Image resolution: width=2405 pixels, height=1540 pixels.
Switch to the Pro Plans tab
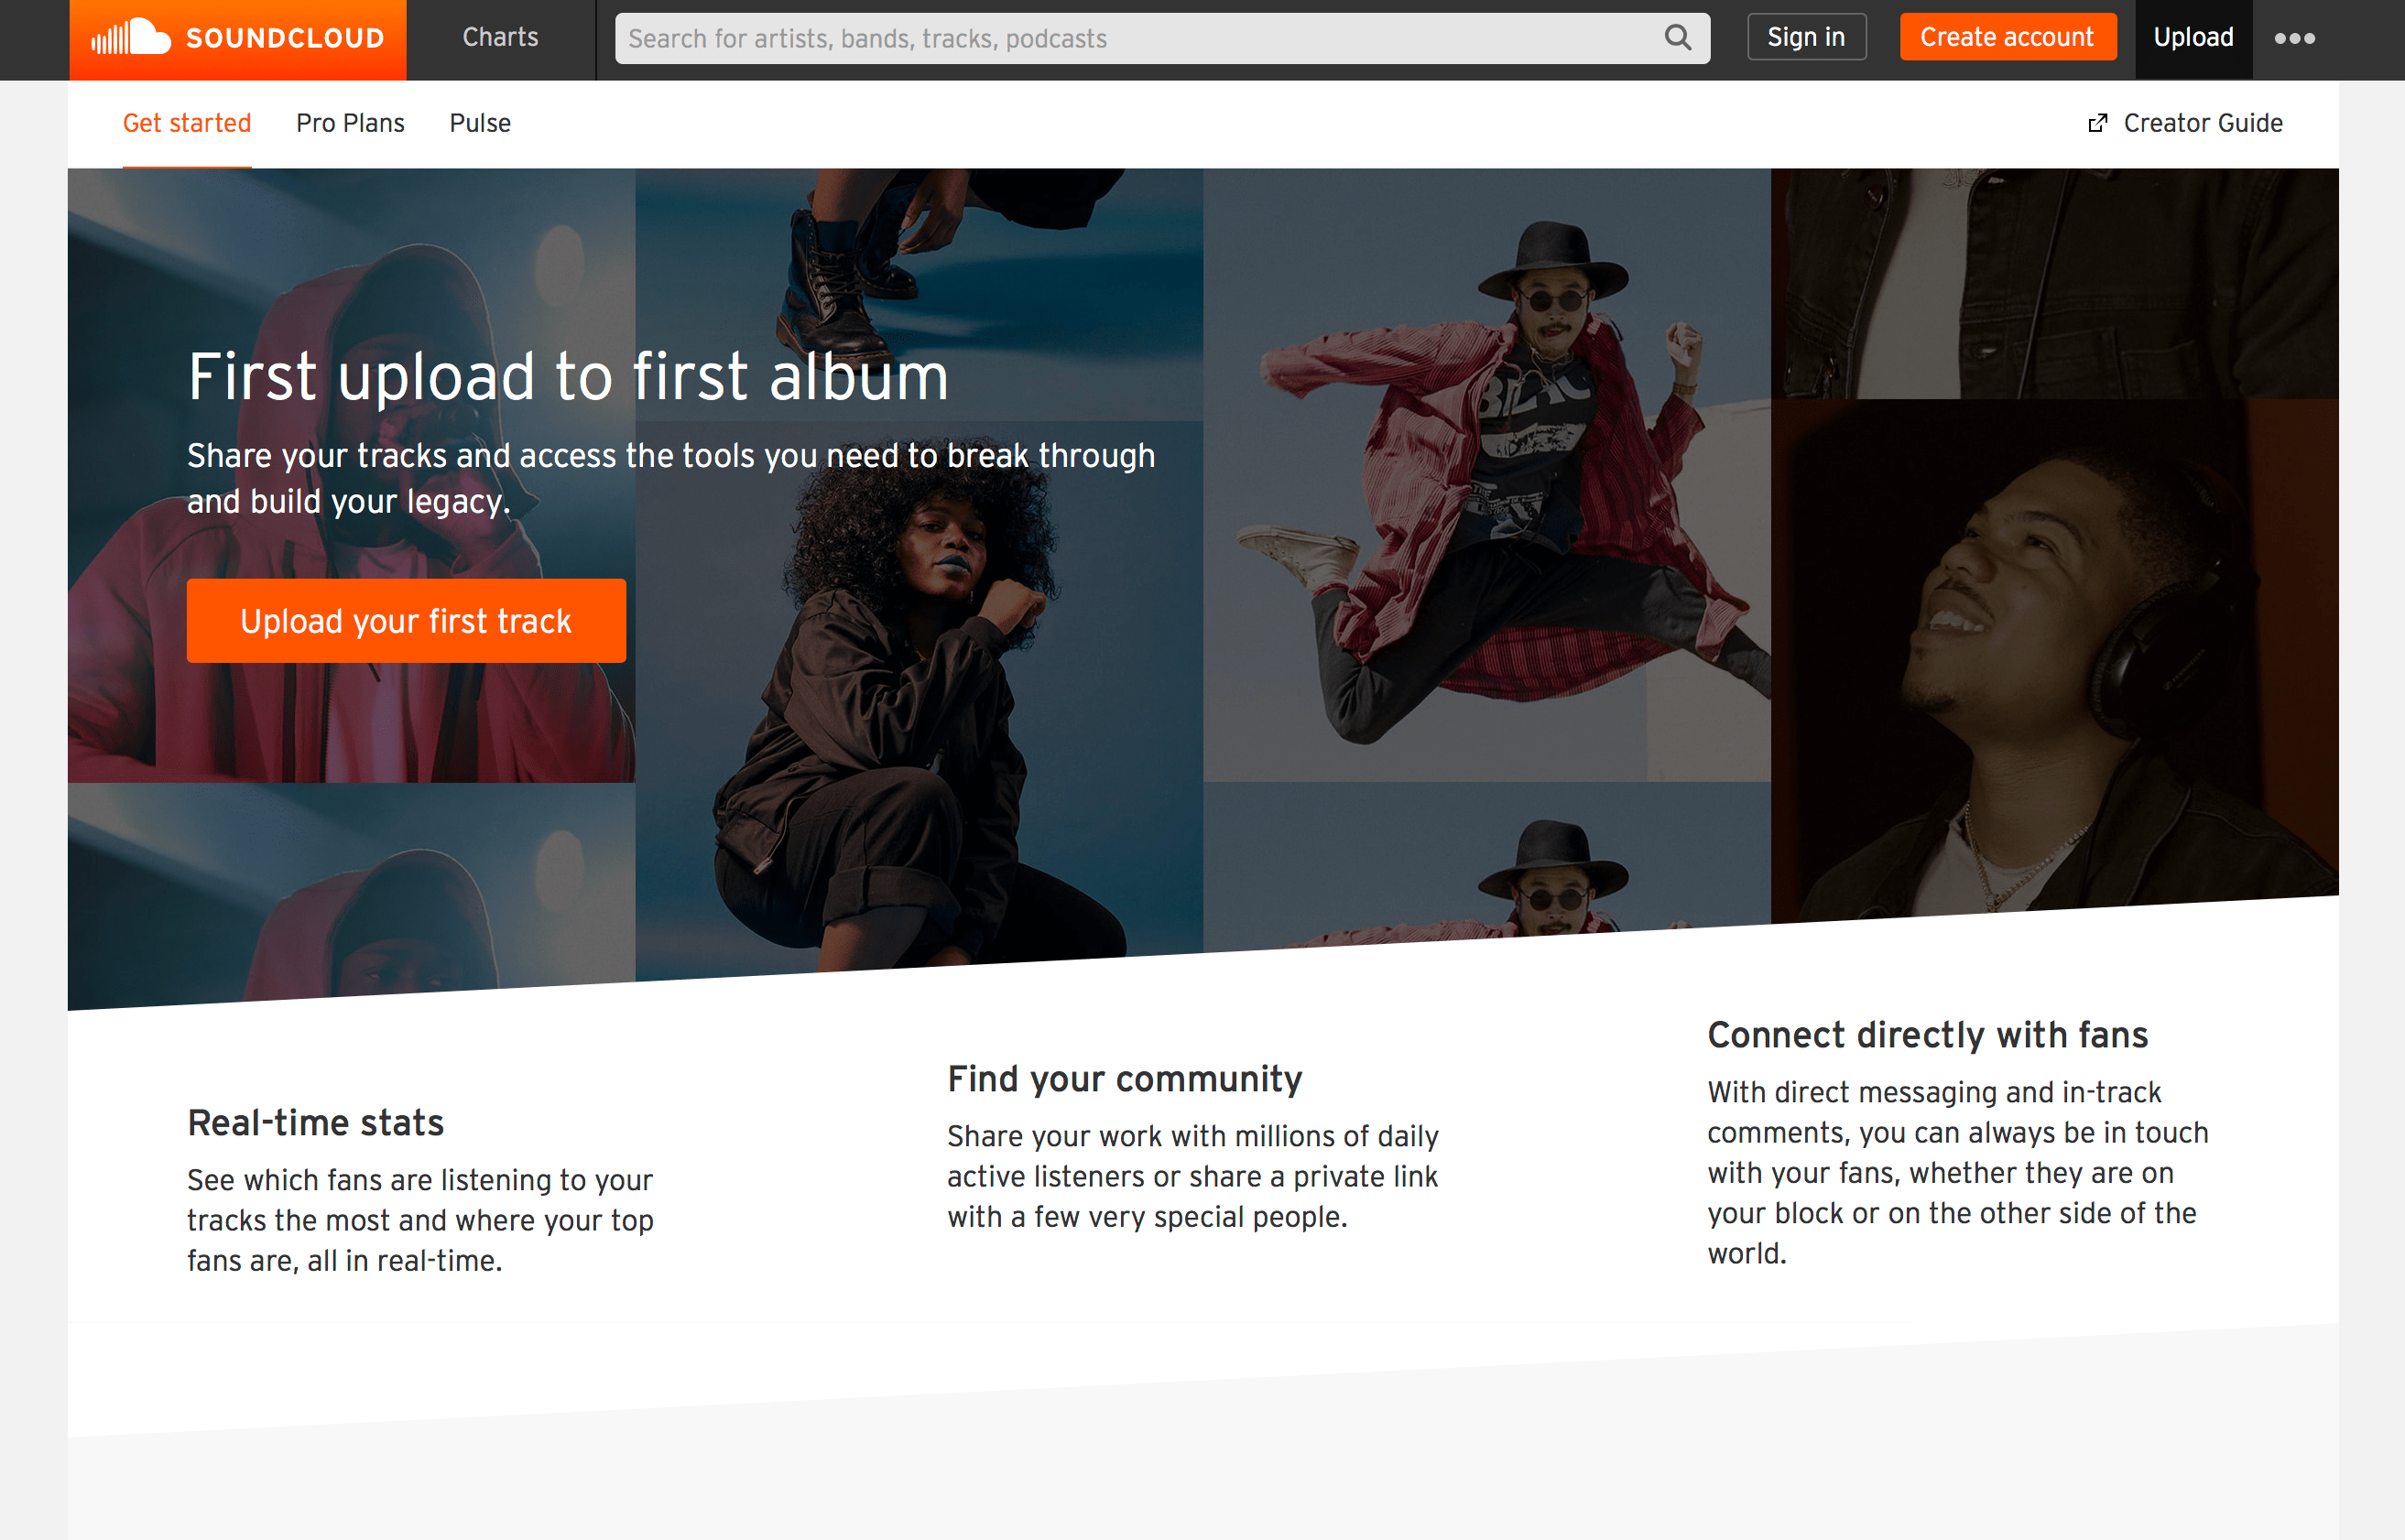pyautogui.click(x=350, y=123)
